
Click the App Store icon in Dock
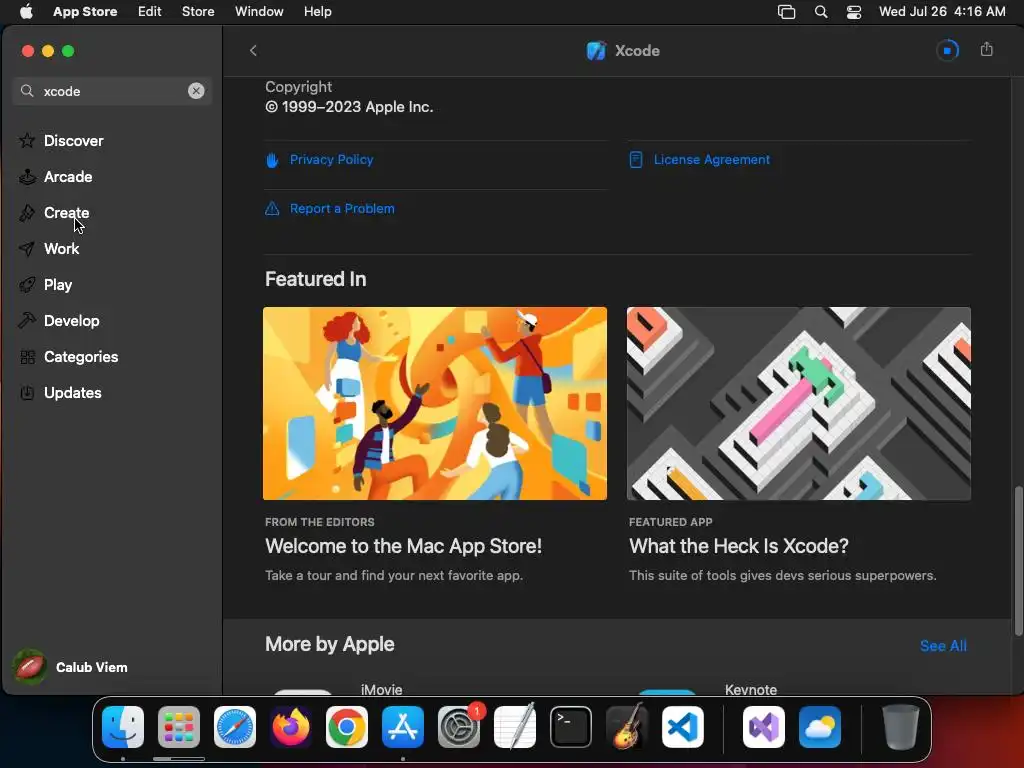(403, 727)
